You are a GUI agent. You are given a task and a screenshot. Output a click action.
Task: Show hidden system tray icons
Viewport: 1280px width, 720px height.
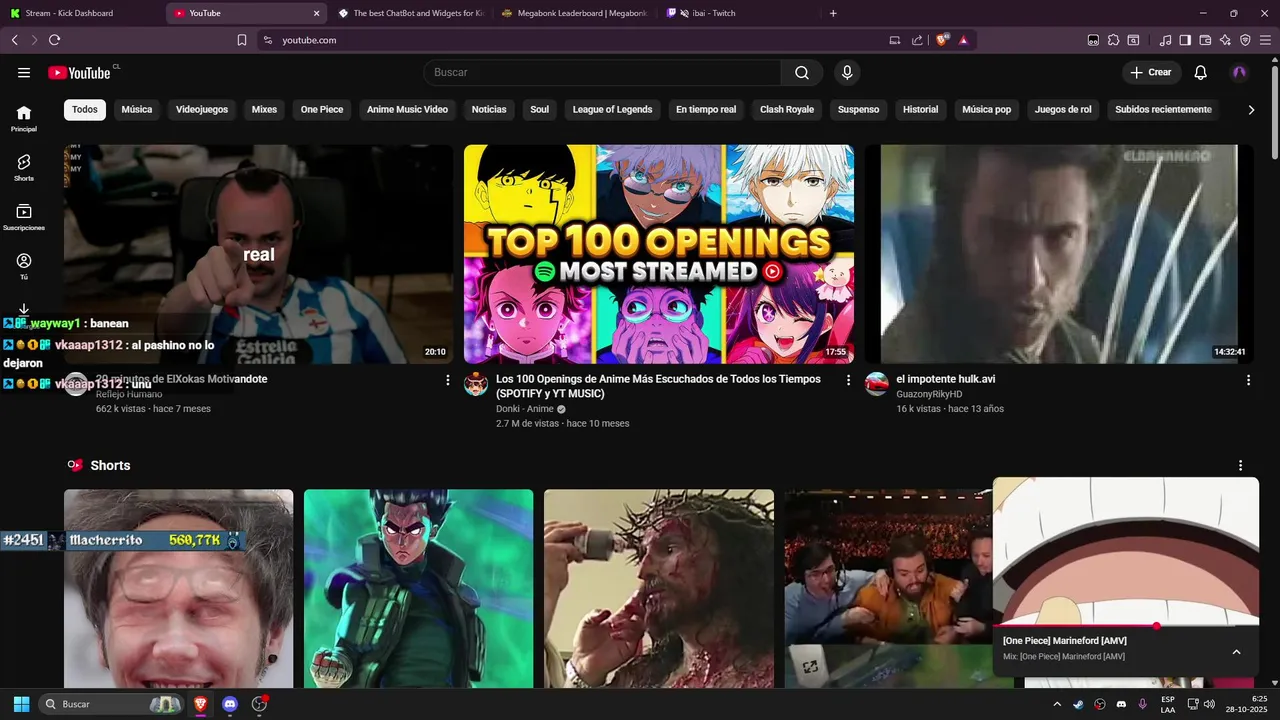(x=1057, y=704)
